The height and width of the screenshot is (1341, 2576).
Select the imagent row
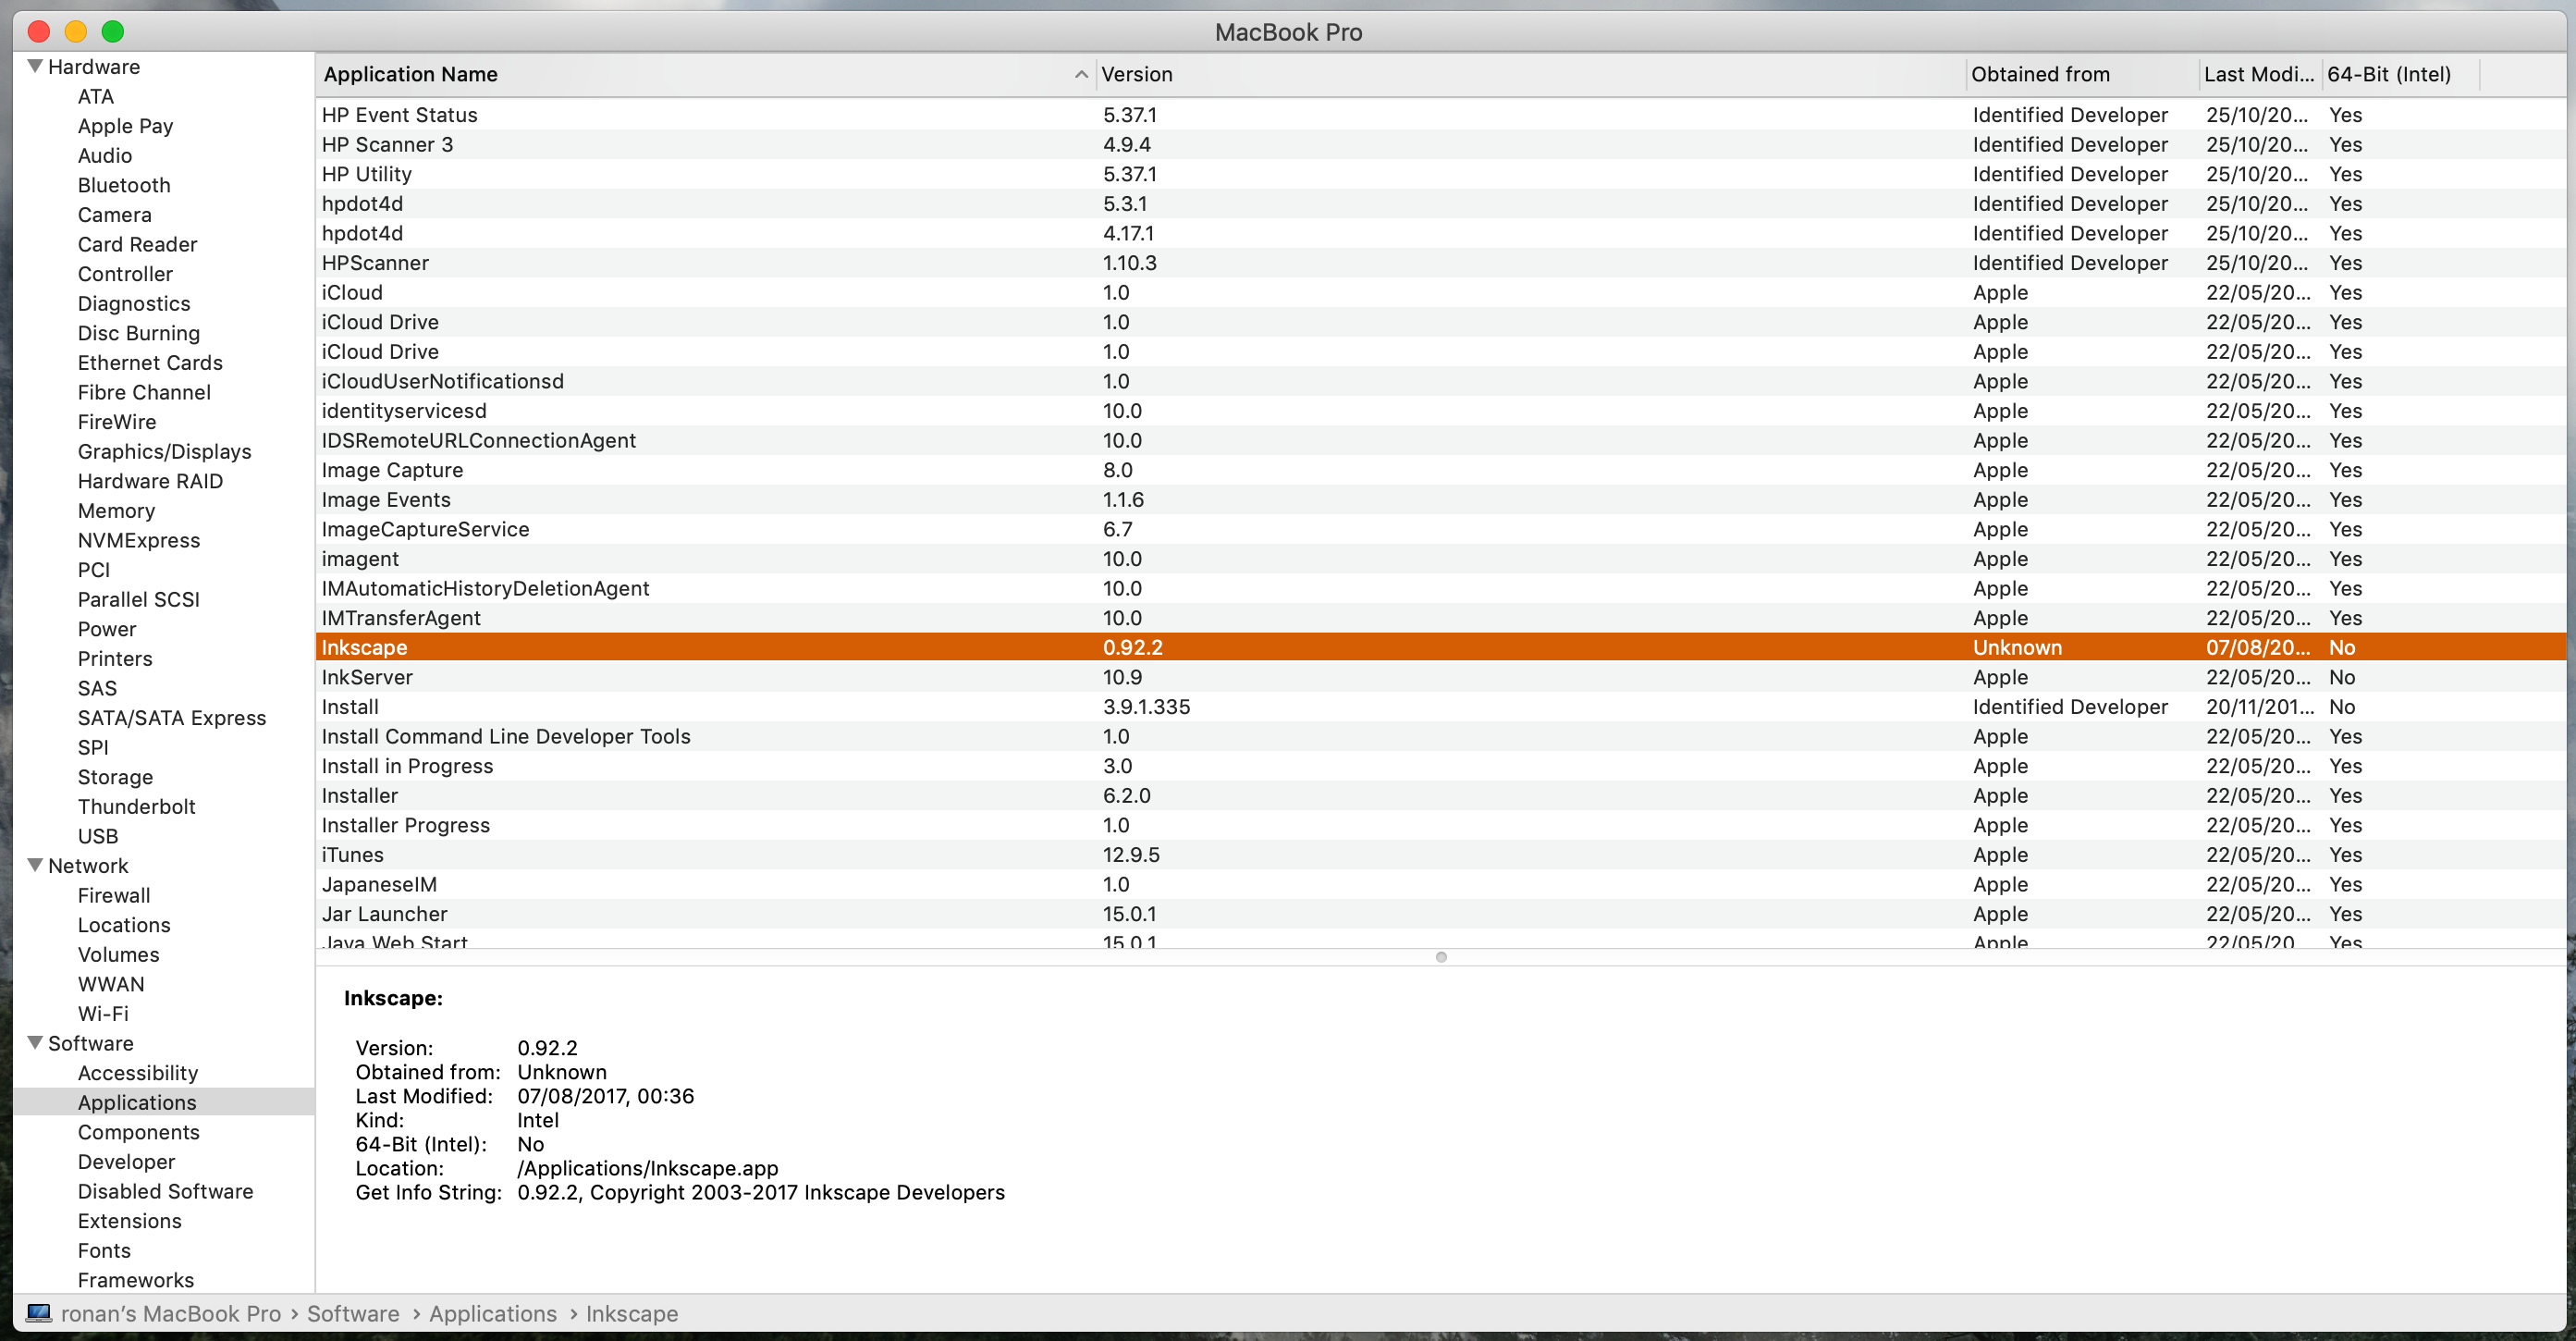[x=1440, y=559]
